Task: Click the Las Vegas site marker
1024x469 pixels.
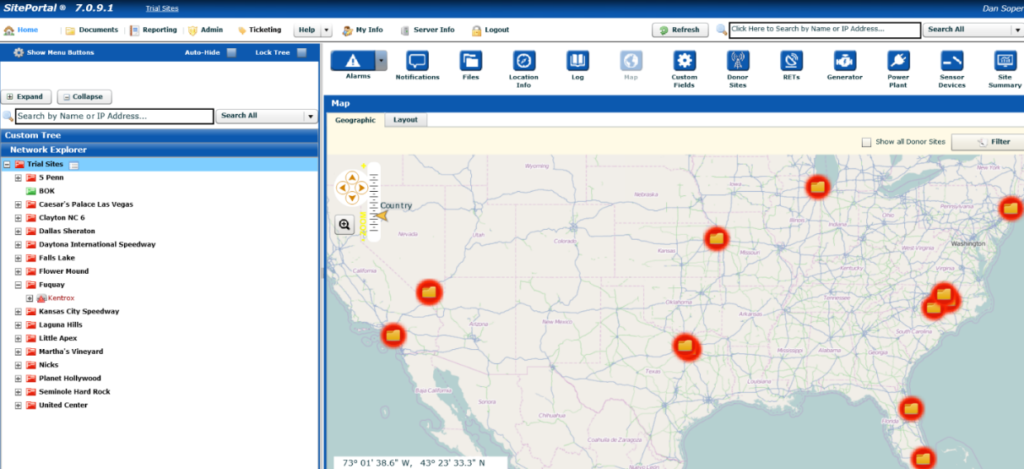Action: pos(429,292)
